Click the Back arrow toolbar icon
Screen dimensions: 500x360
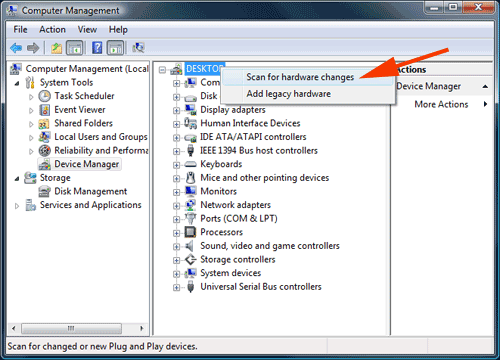[x=16, y=48]
